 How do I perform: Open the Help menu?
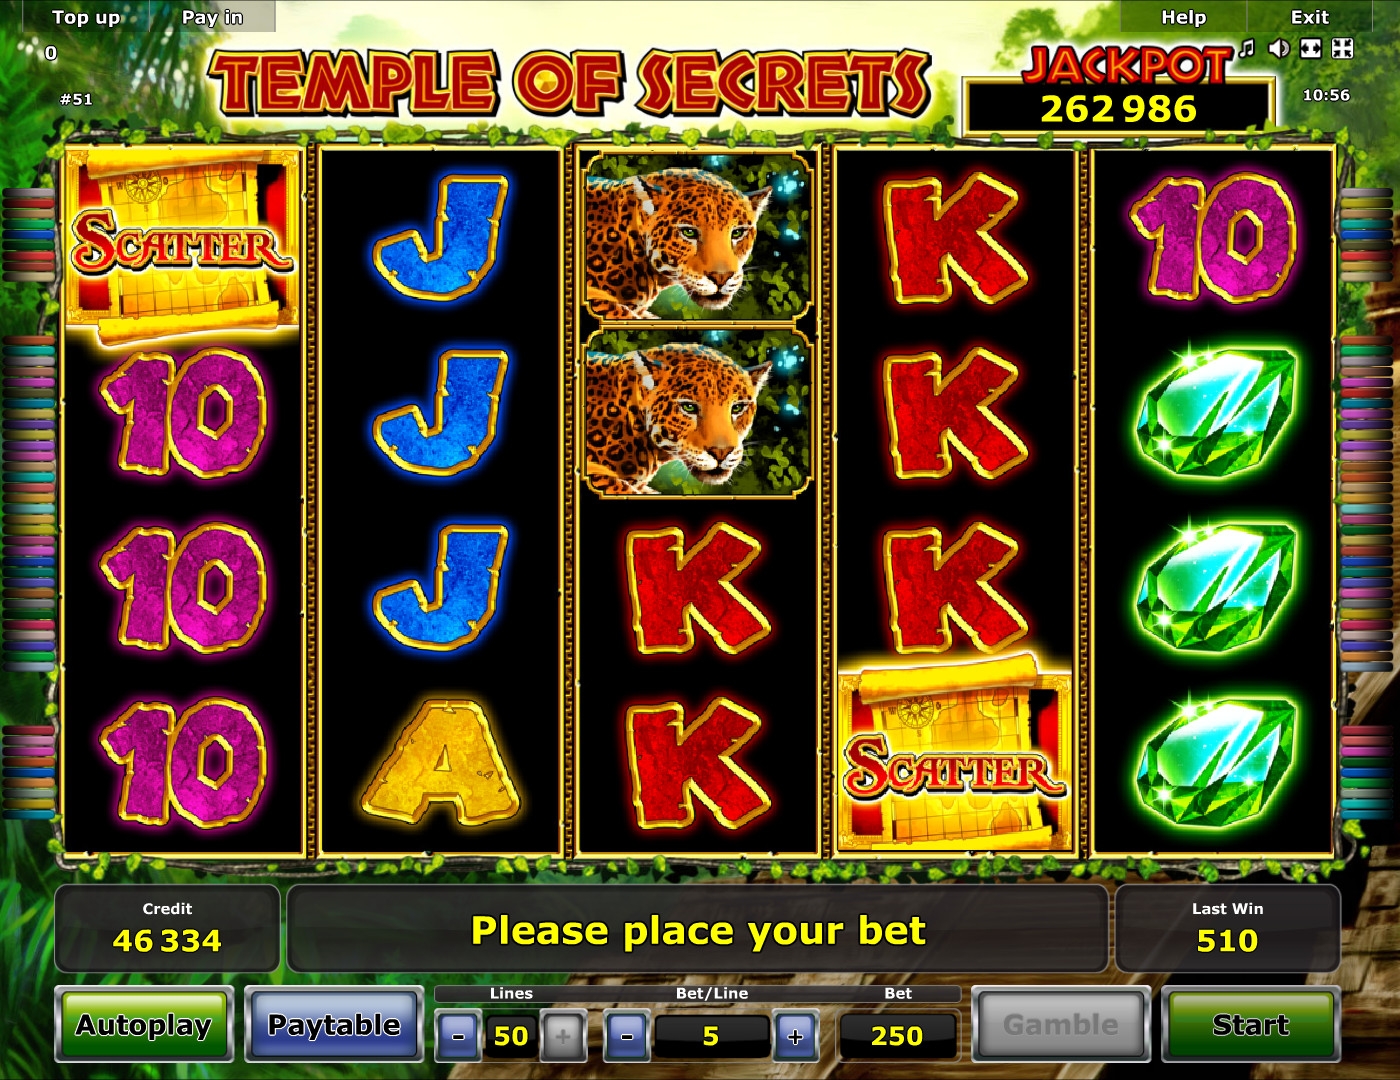tap(1184, 17)
